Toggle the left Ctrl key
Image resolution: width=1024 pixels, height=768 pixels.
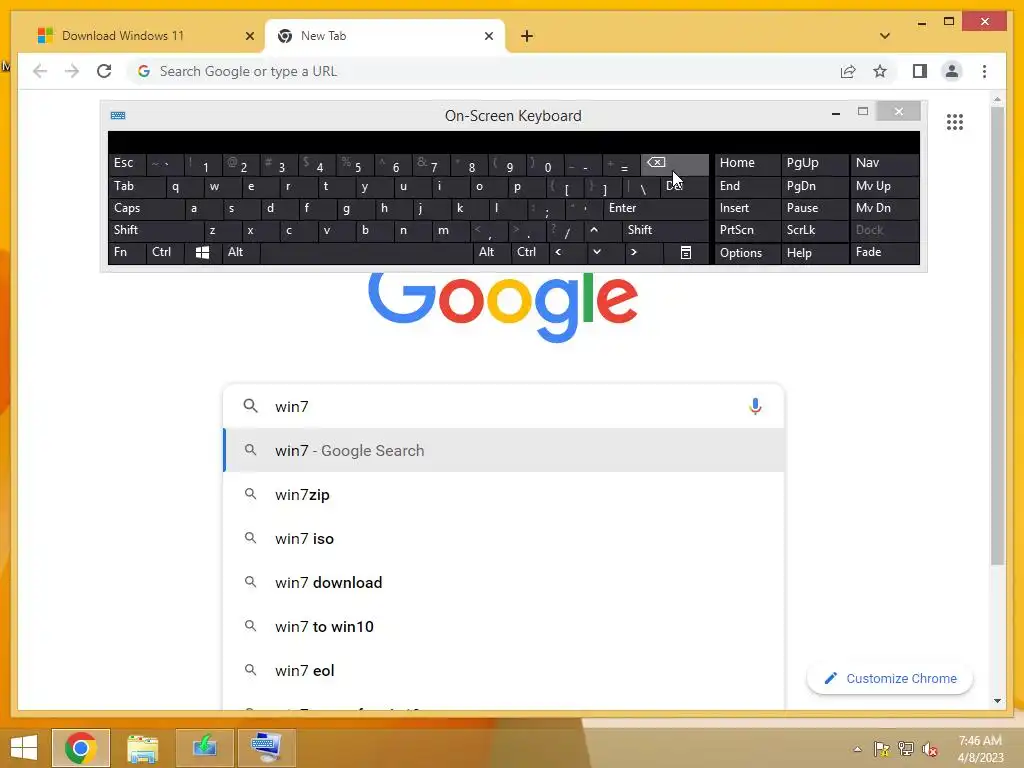point(165,252)
